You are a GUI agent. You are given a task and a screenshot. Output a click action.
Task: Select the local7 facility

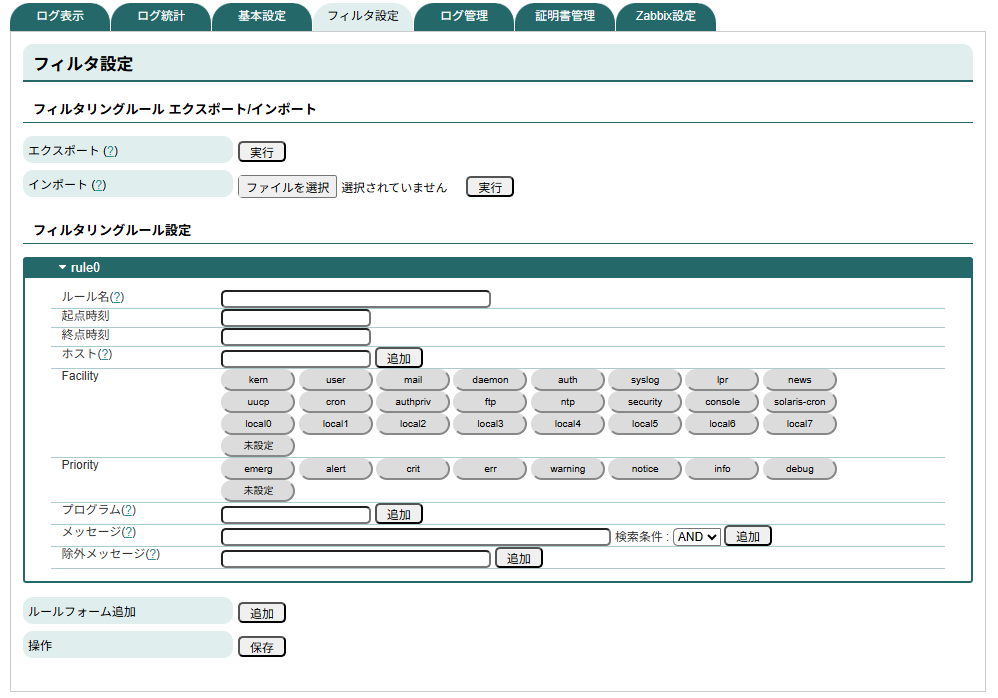coord(799,423)
